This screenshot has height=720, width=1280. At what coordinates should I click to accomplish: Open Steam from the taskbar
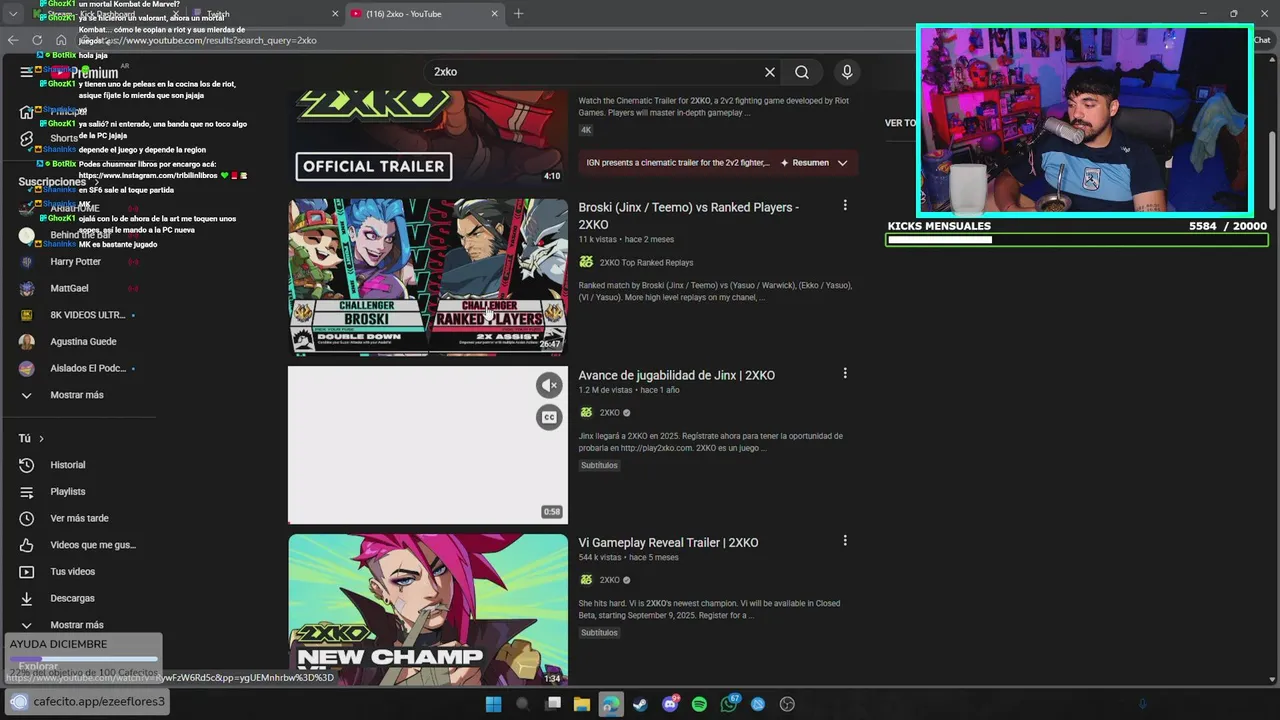coord(640,704)
